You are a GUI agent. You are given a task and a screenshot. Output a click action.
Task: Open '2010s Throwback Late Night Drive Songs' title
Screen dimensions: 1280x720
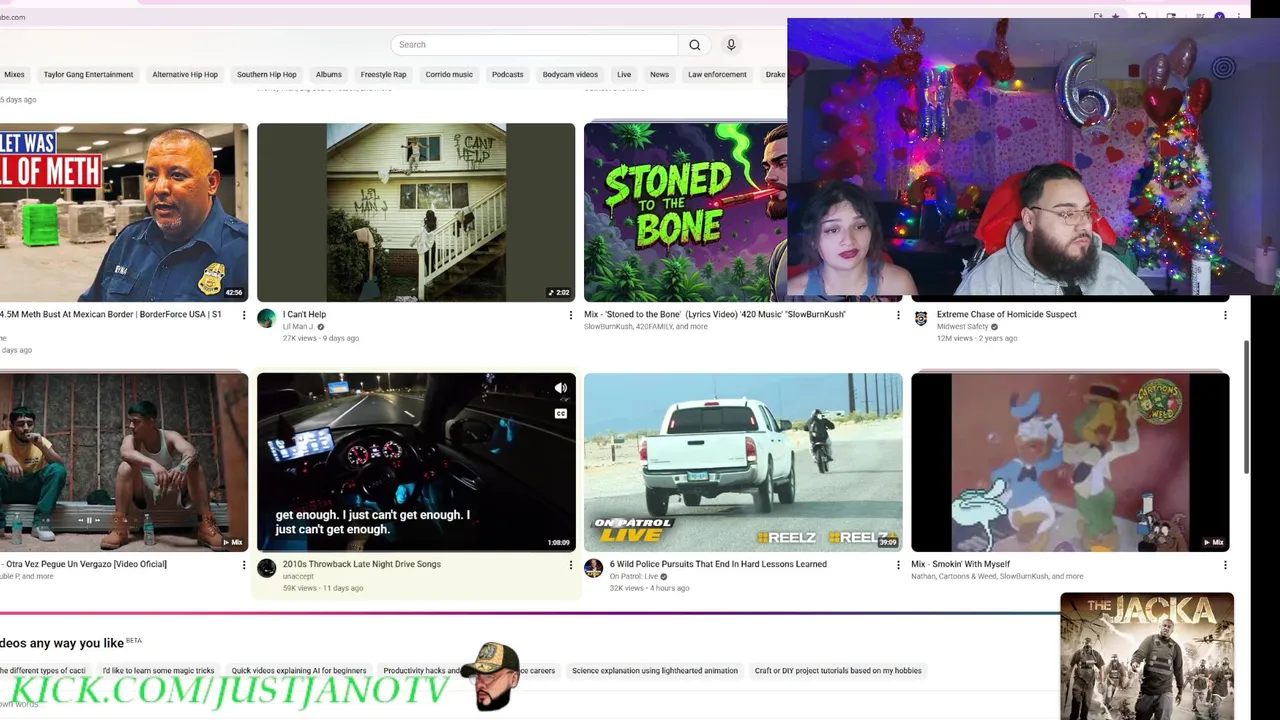point(362,564)
